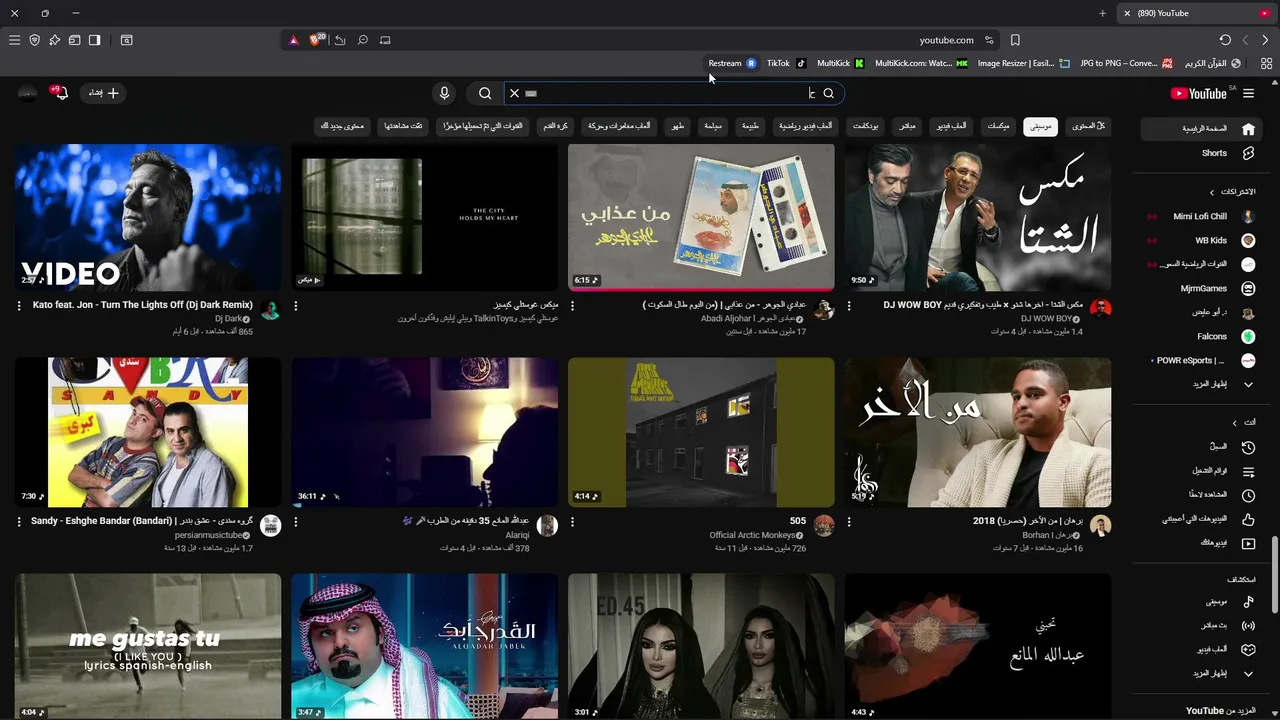
Task: Play the me gustas tu lyrics thumbnail
Action: (x=148, y=646)
